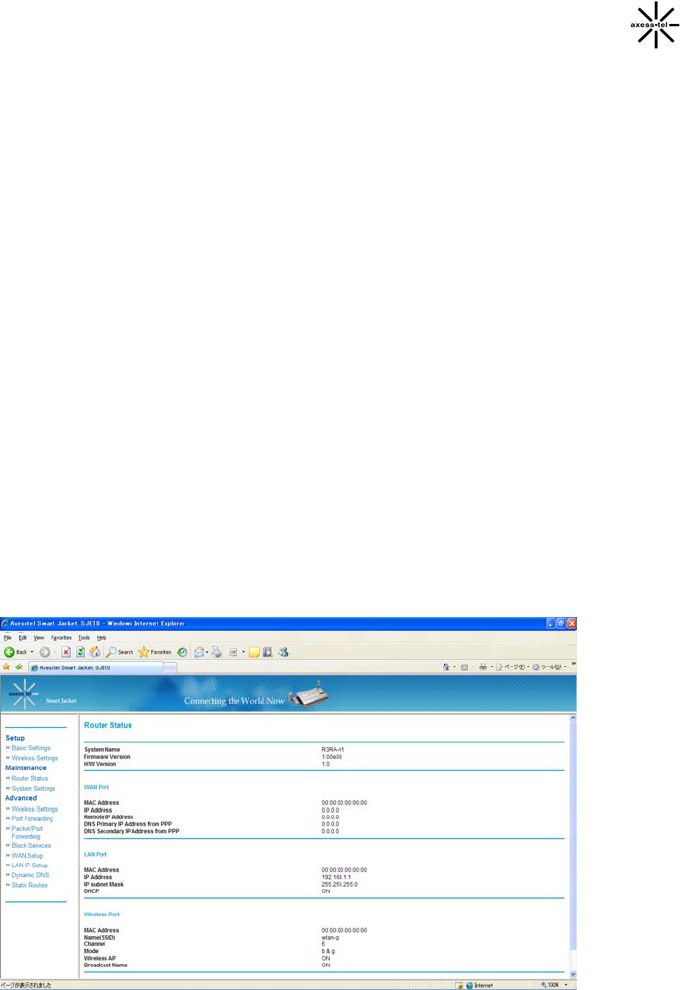Click the command bar Feeds icon
This screenshot has width=680, height=990.
(x=464, y=667)
